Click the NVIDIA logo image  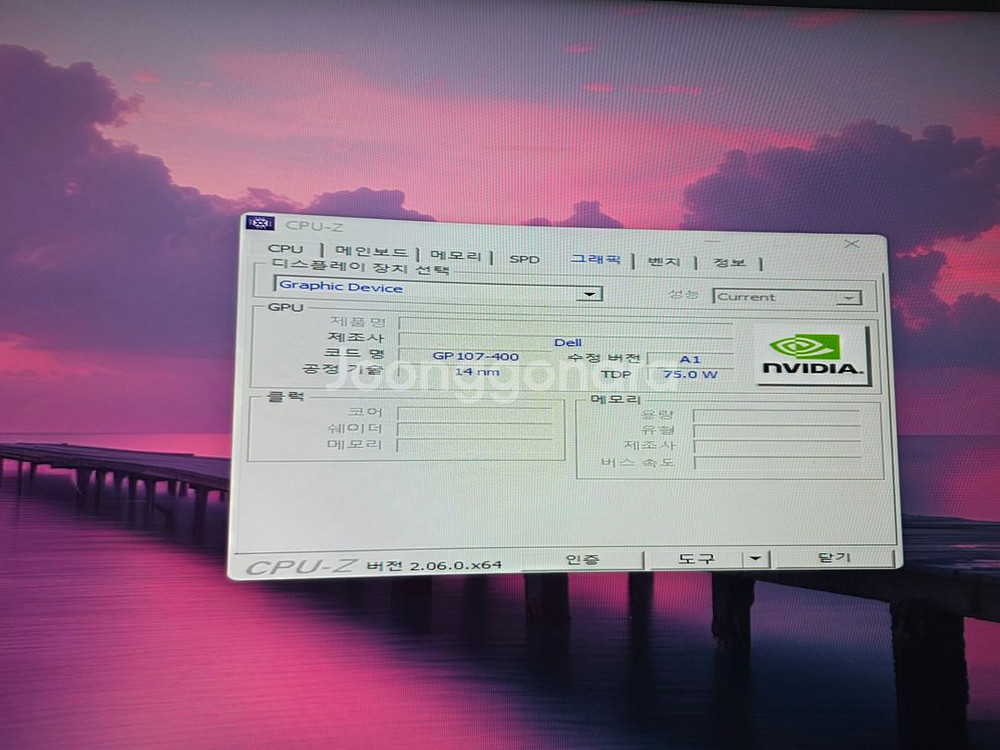[811, 355]
